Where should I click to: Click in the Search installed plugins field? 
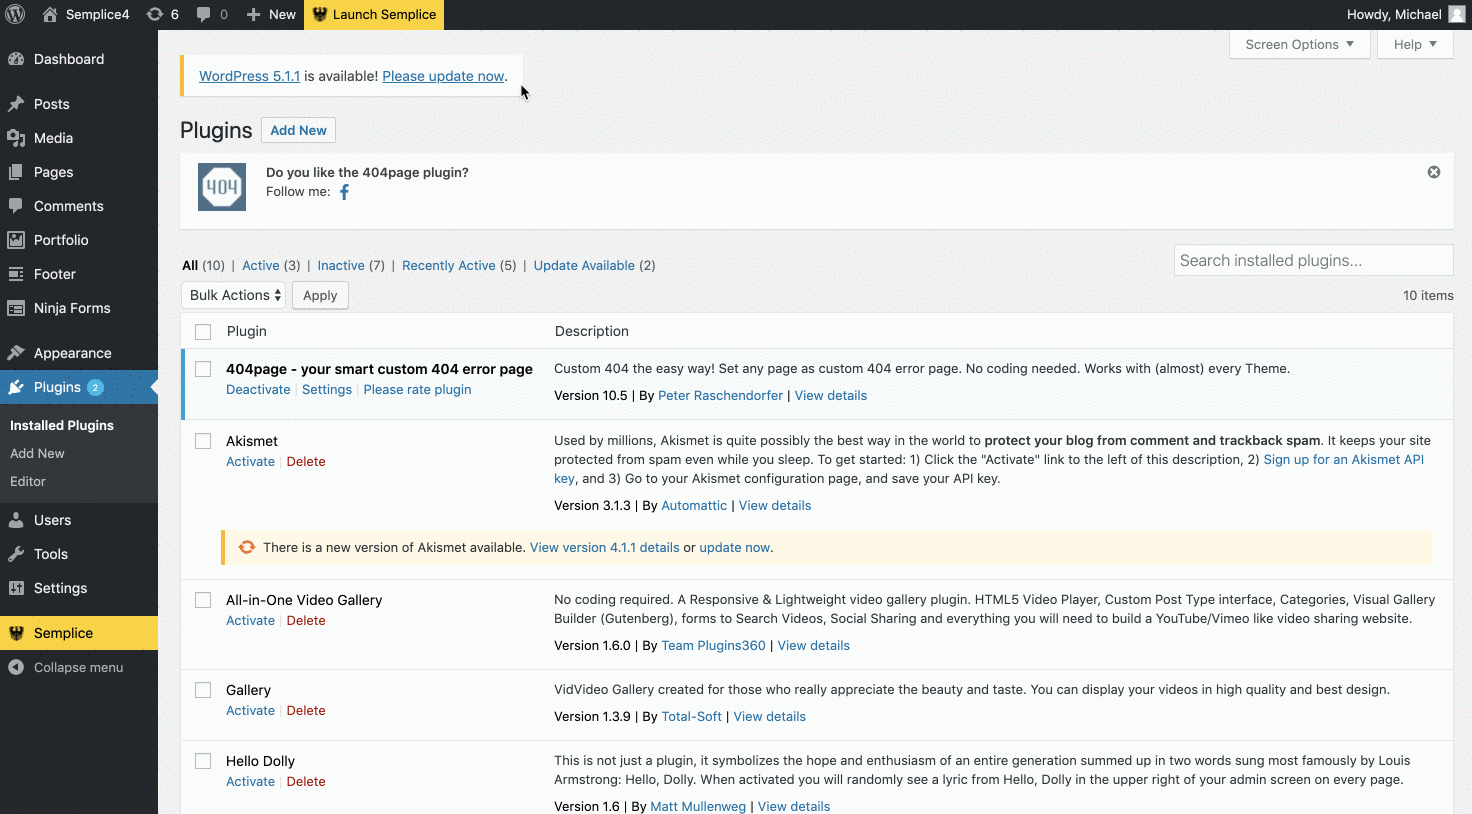pos(1312,260)
